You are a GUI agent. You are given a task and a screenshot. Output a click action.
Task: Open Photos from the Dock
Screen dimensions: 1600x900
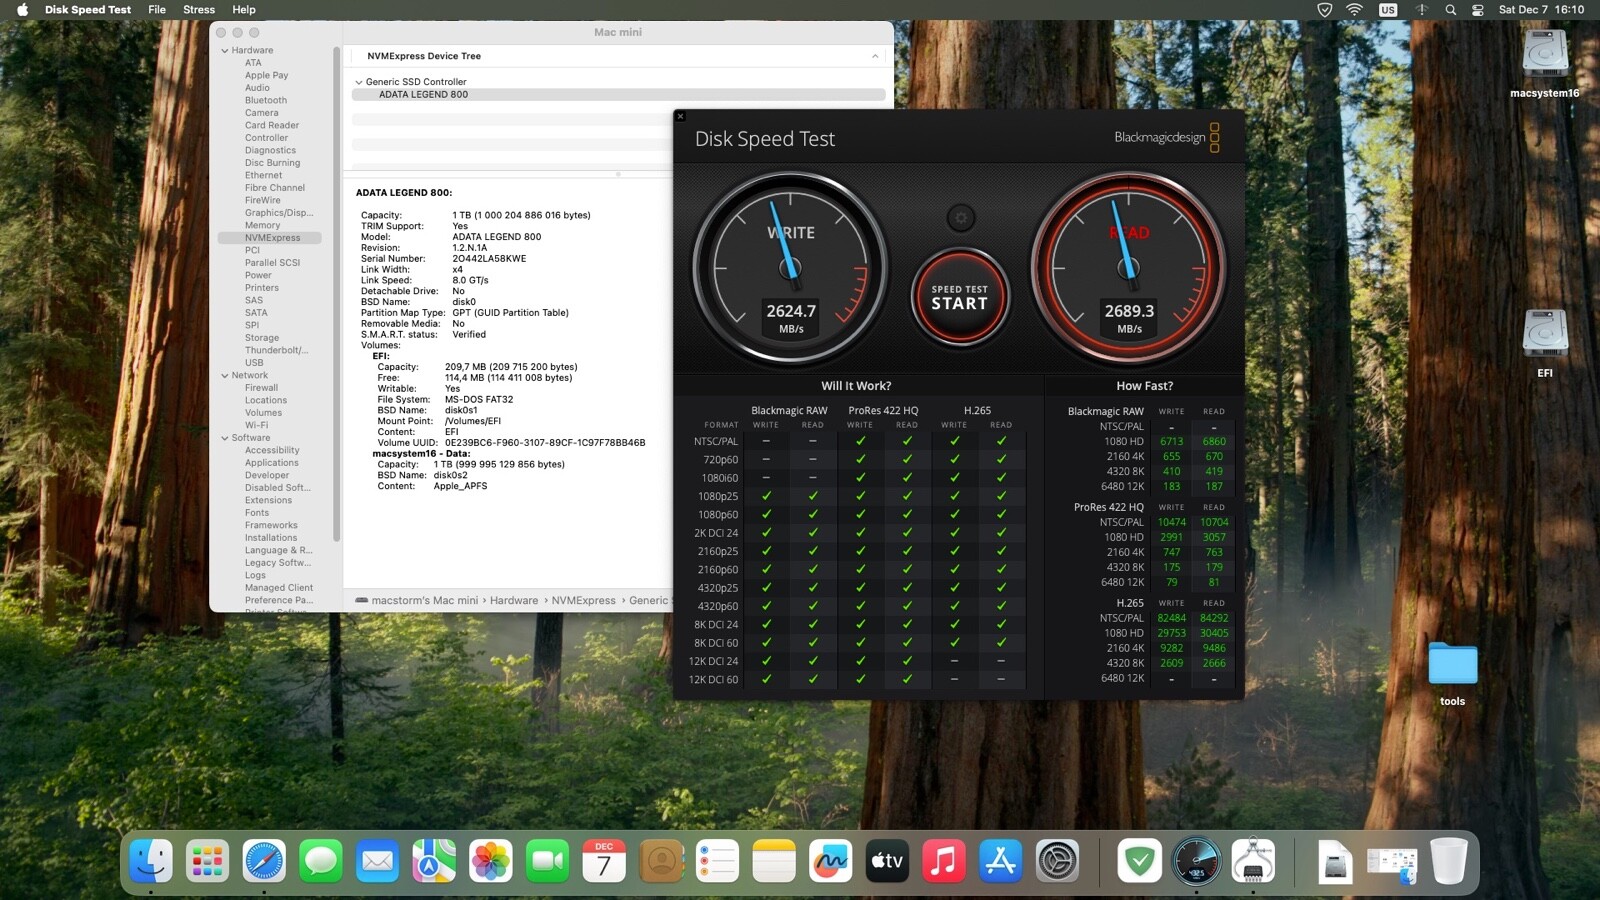pyautogui.click(x=491, y=860)
